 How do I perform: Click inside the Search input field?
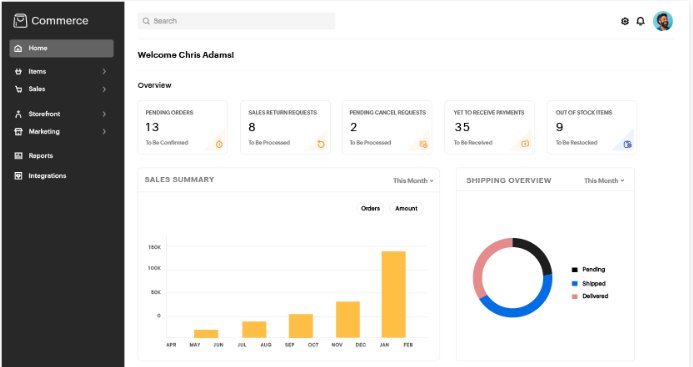coord(236,21)
